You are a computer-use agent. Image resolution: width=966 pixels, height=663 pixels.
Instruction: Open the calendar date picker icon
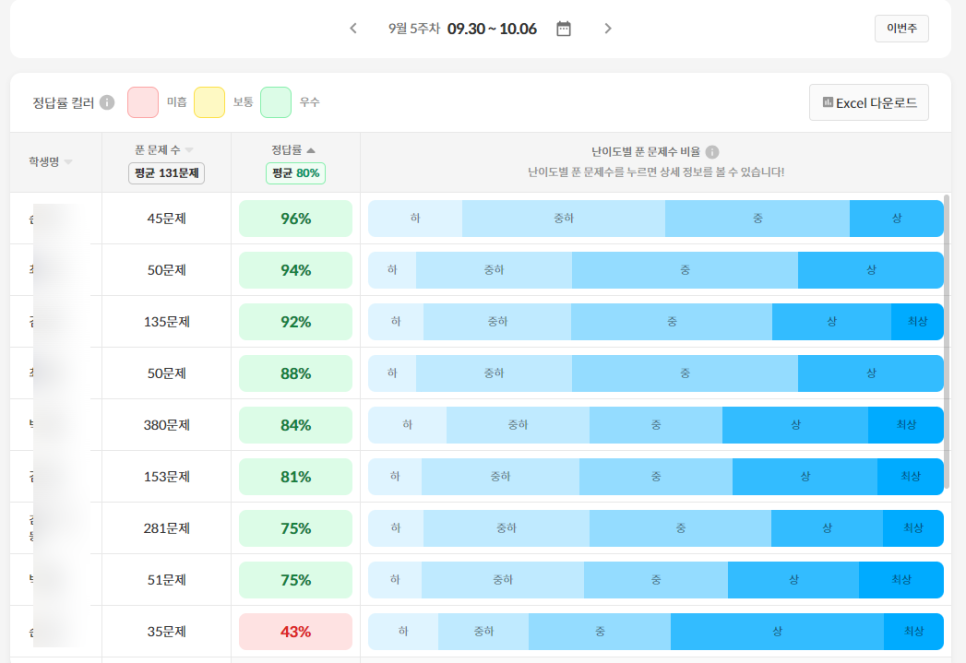coord(564,28)
